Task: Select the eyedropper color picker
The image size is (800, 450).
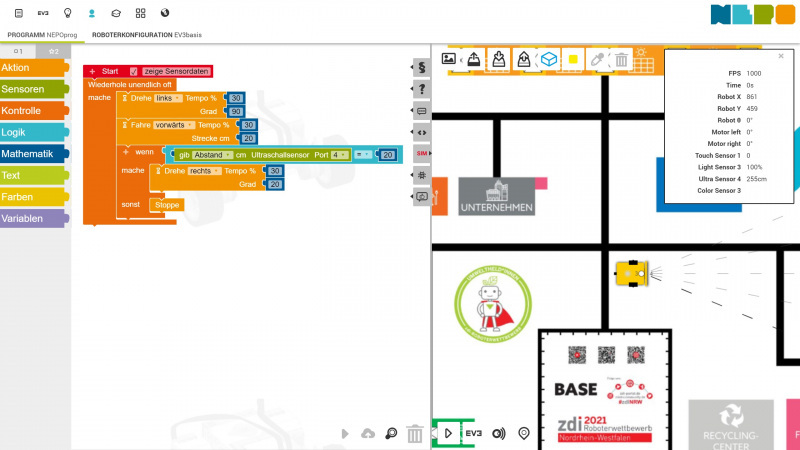Action: click(x=597, y=59)
